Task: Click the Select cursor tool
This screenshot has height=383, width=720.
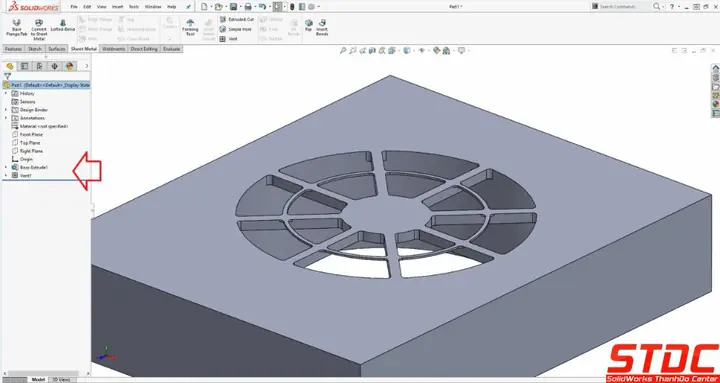Action: pyautogui.click(x=277, y=6)
